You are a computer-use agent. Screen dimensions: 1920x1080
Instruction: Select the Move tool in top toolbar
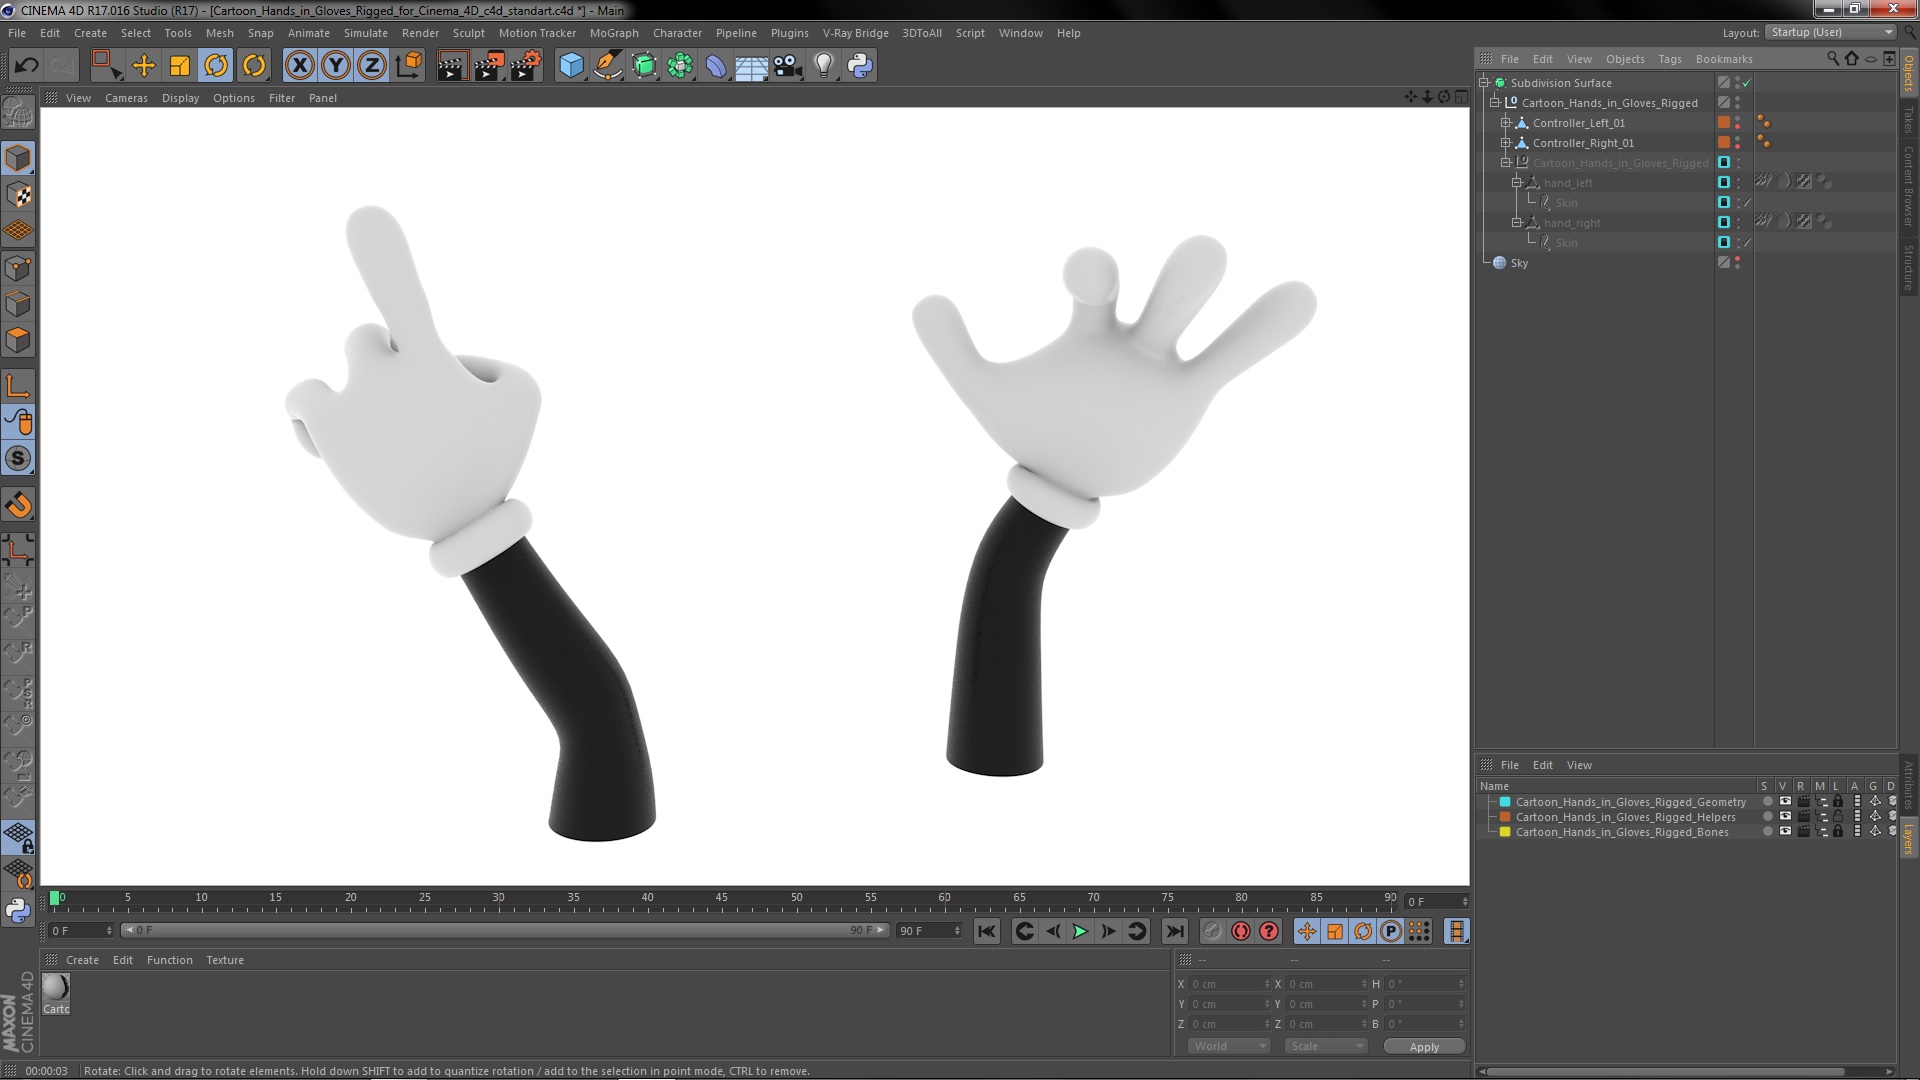(144, 66)
